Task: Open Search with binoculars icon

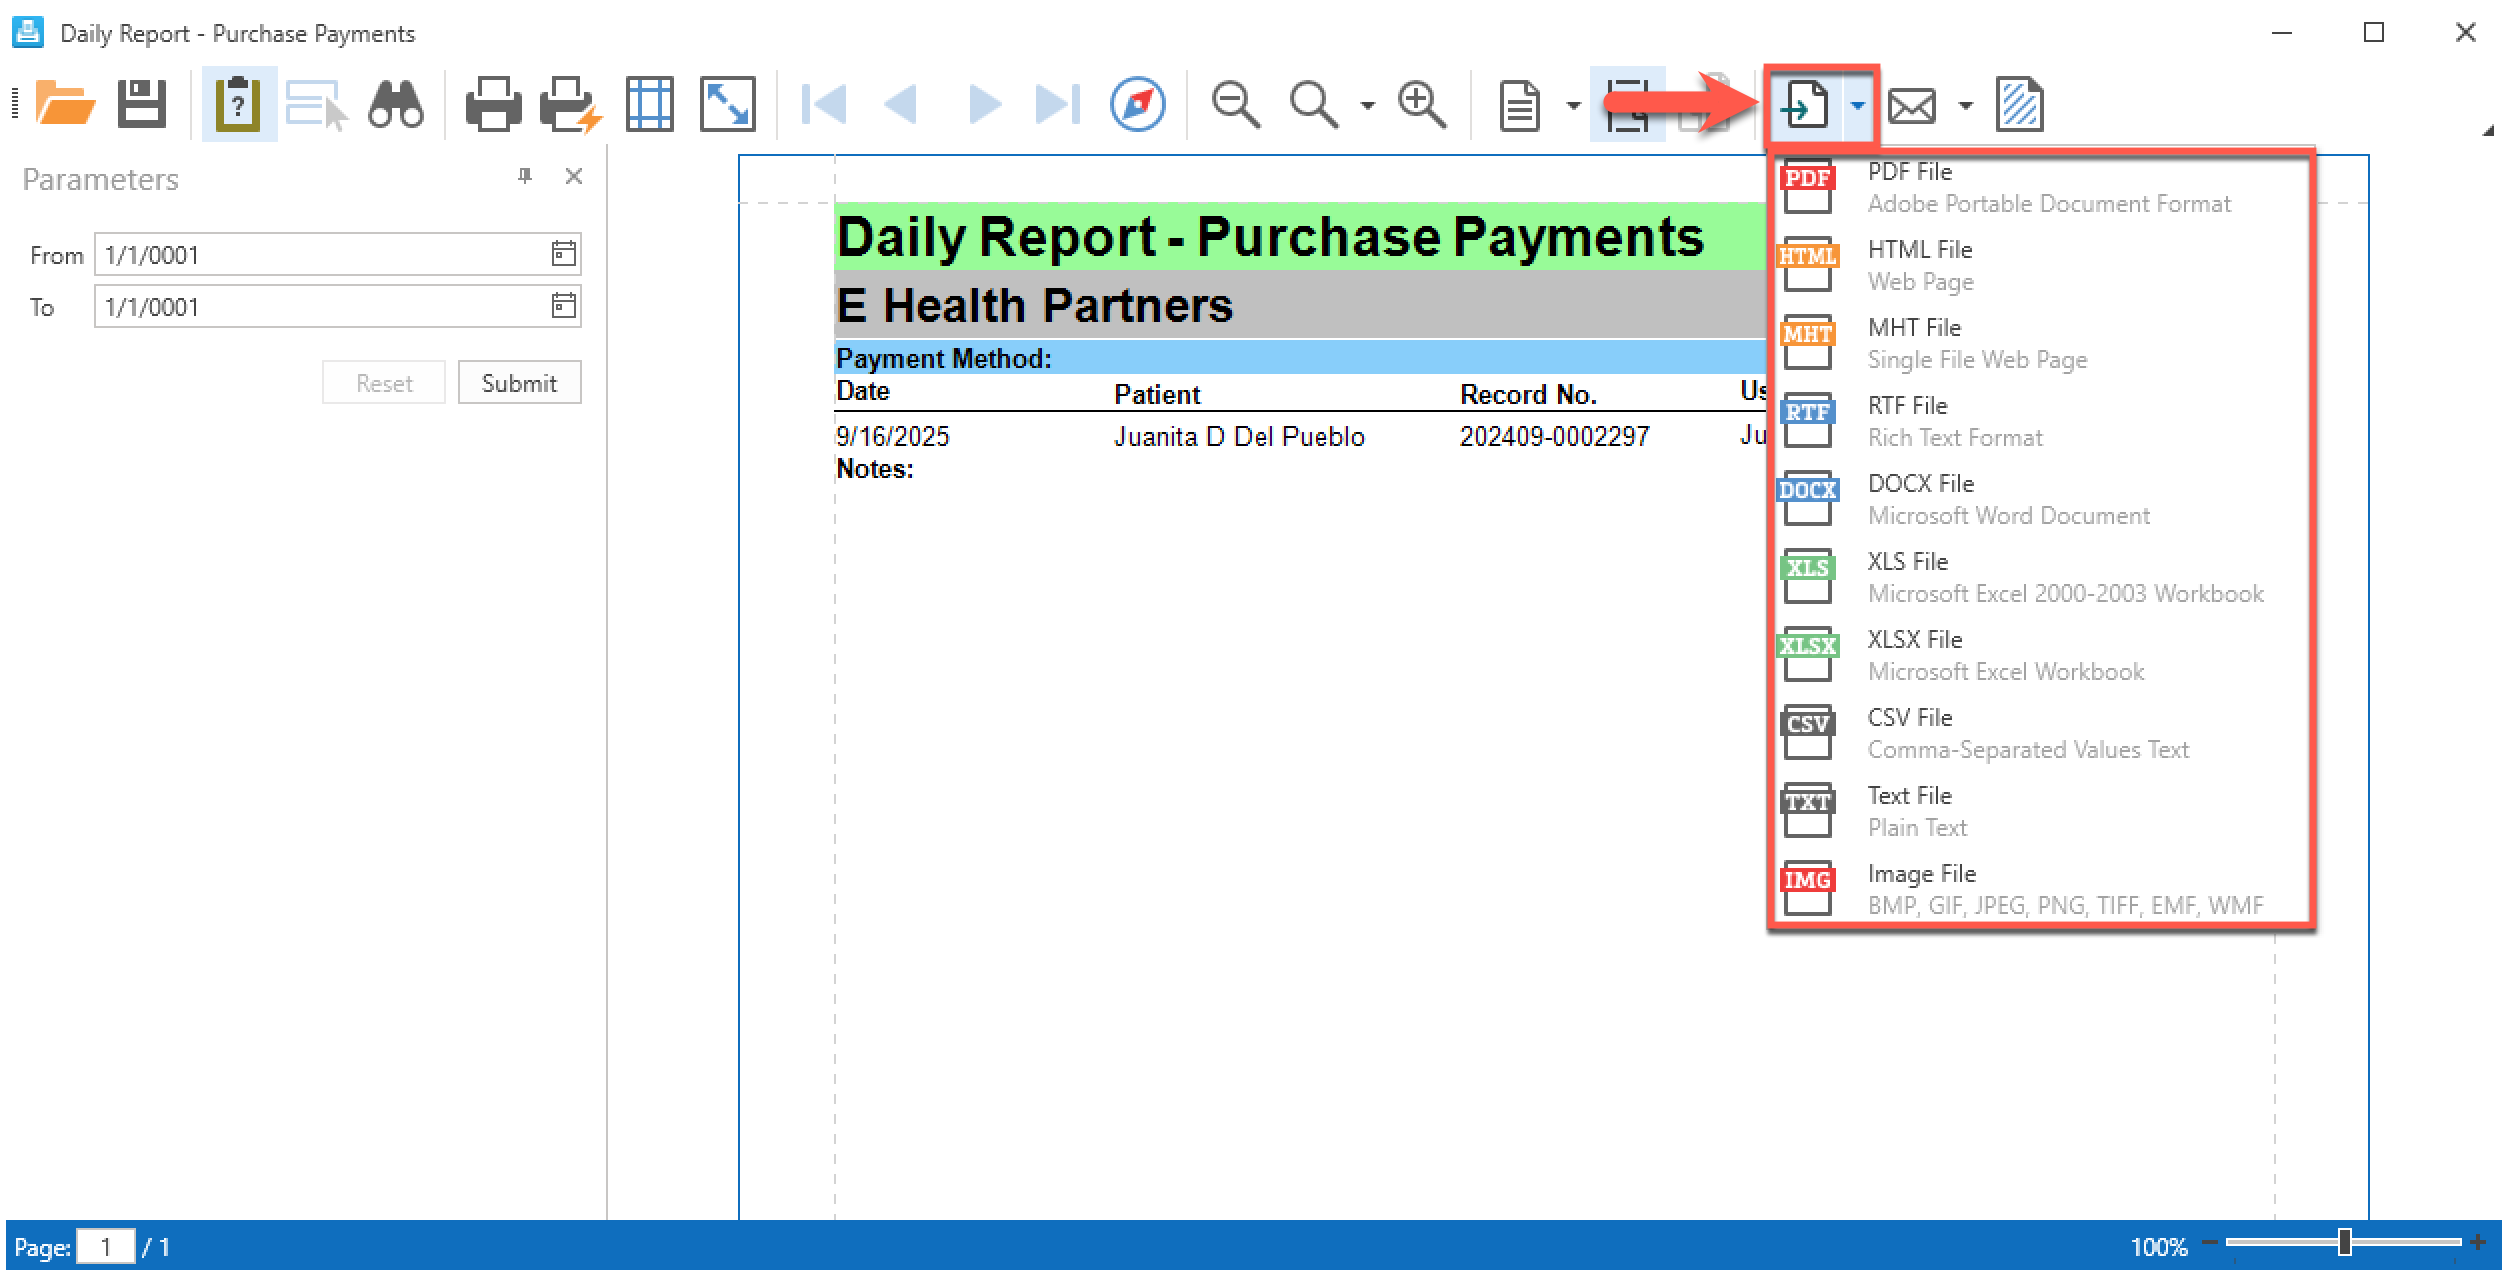Action: (396, 103)
